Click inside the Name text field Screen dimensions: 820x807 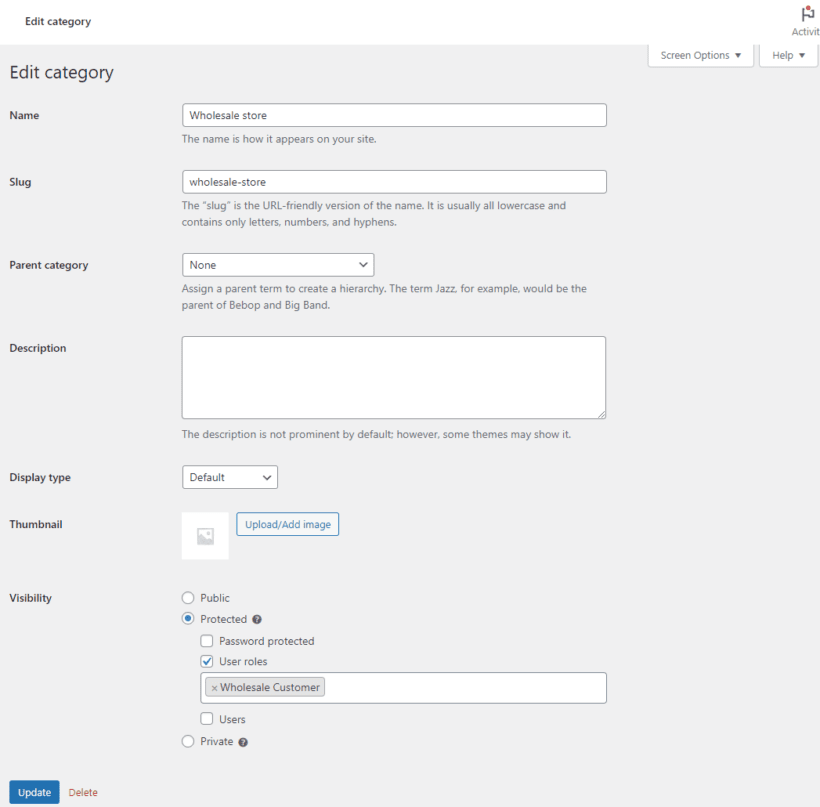pos(393,114)
